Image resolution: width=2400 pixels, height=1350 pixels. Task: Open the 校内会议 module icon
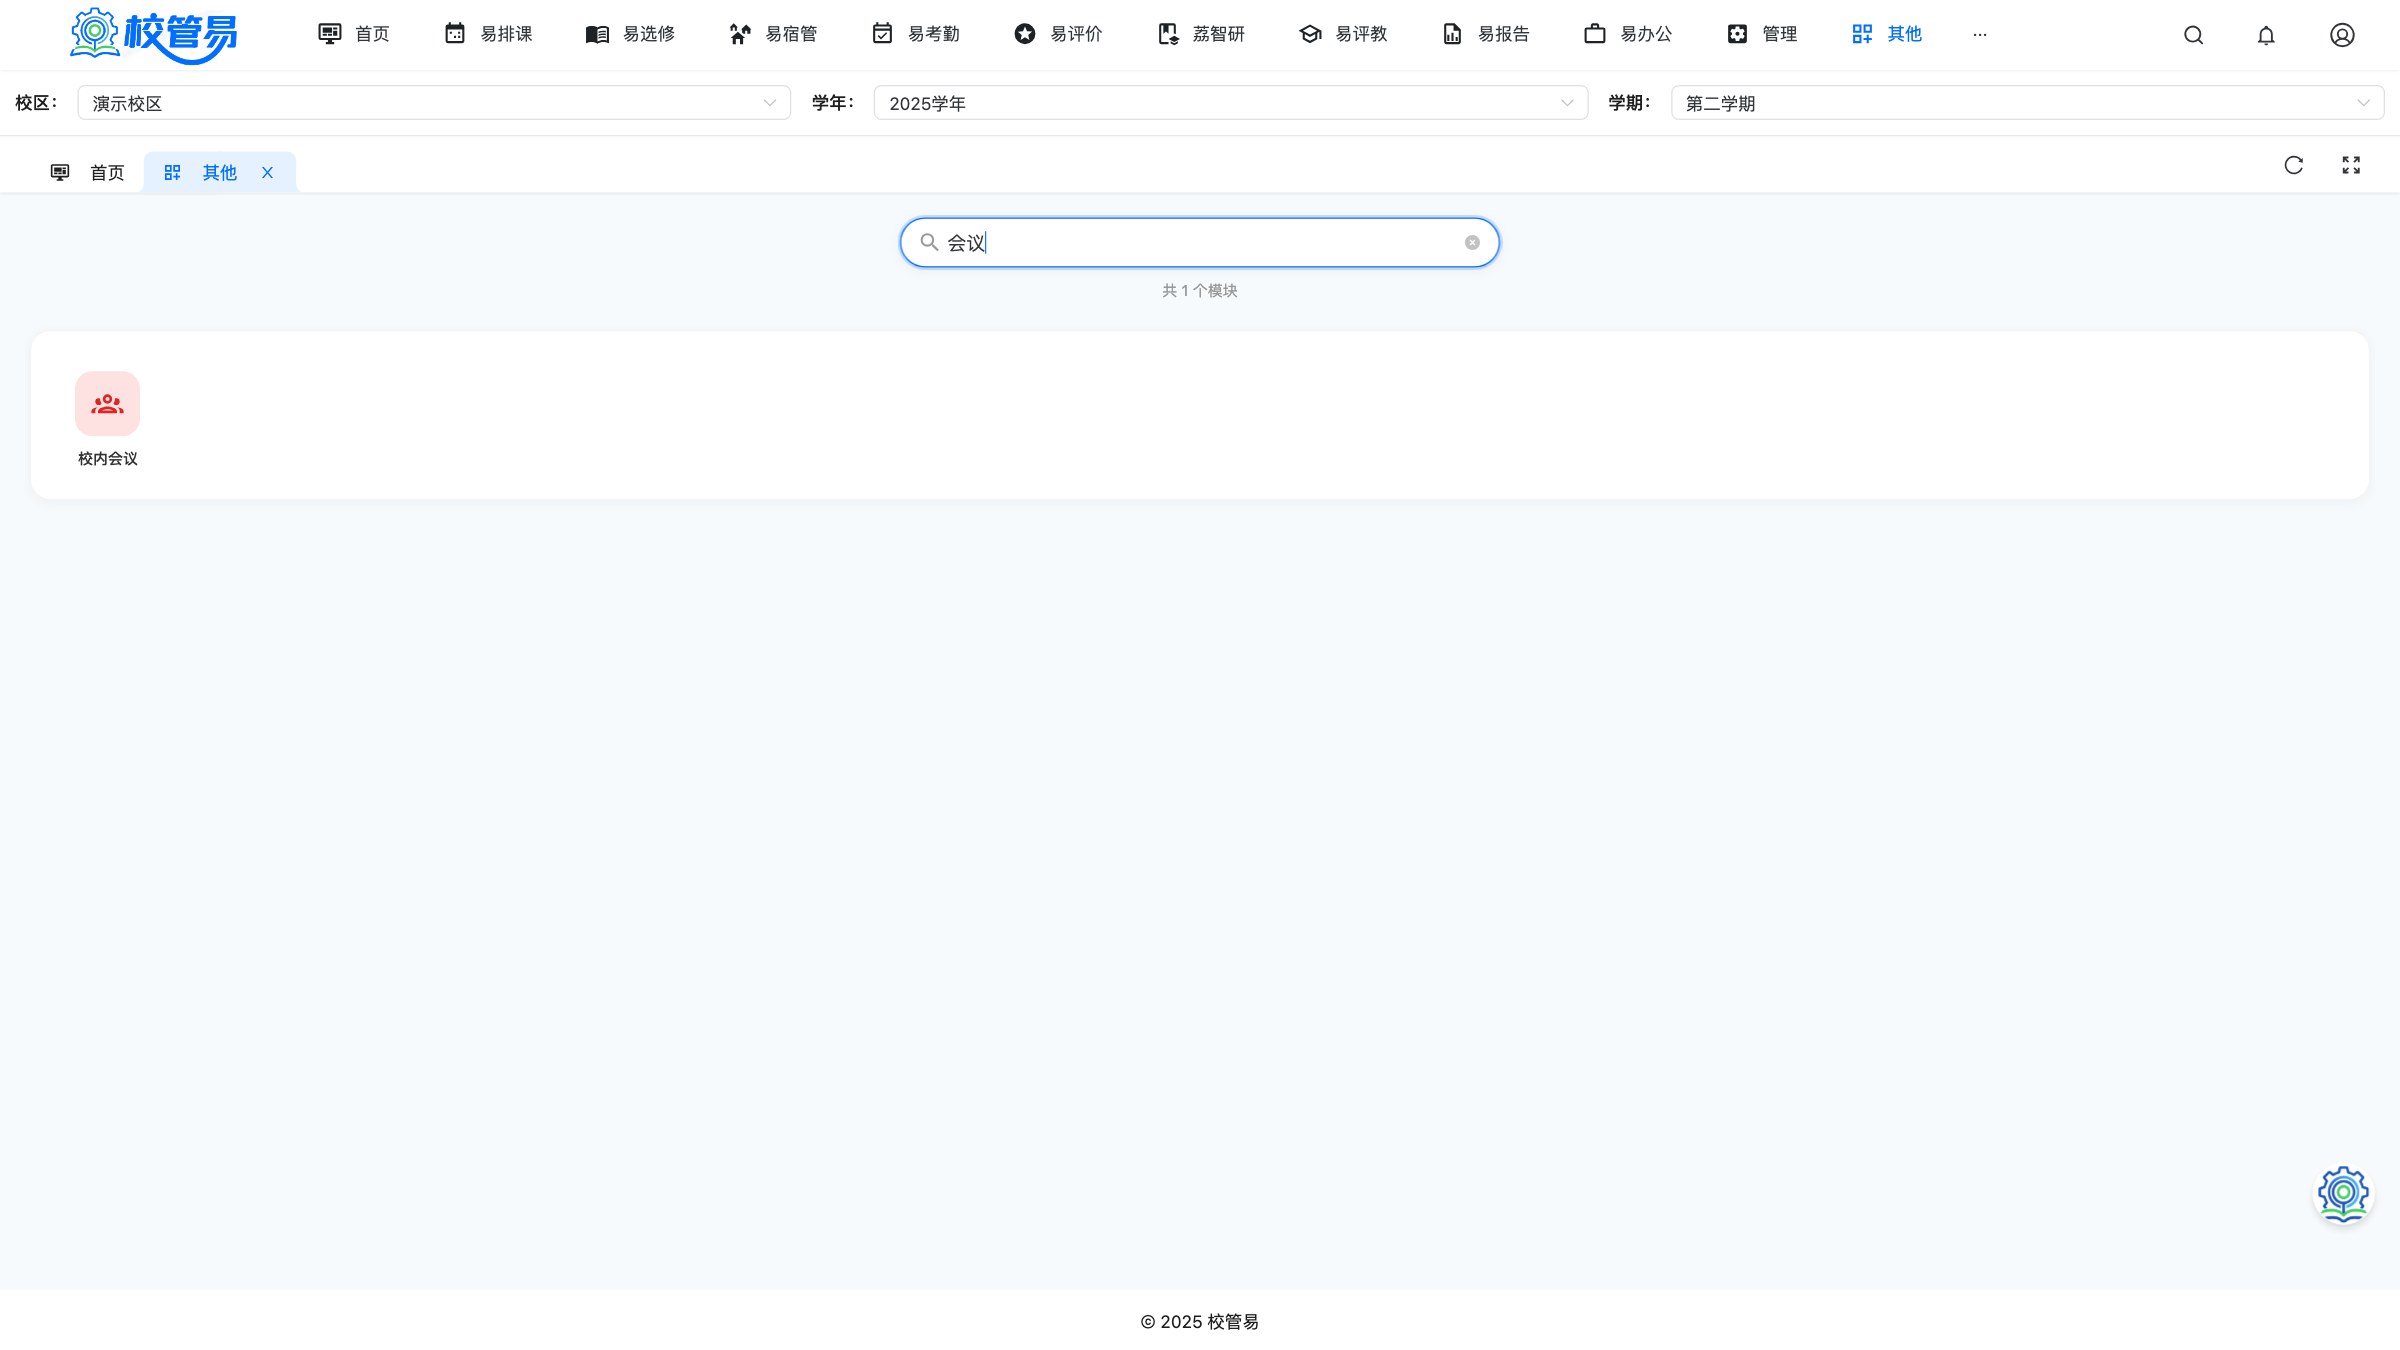(x=107, y=404)
